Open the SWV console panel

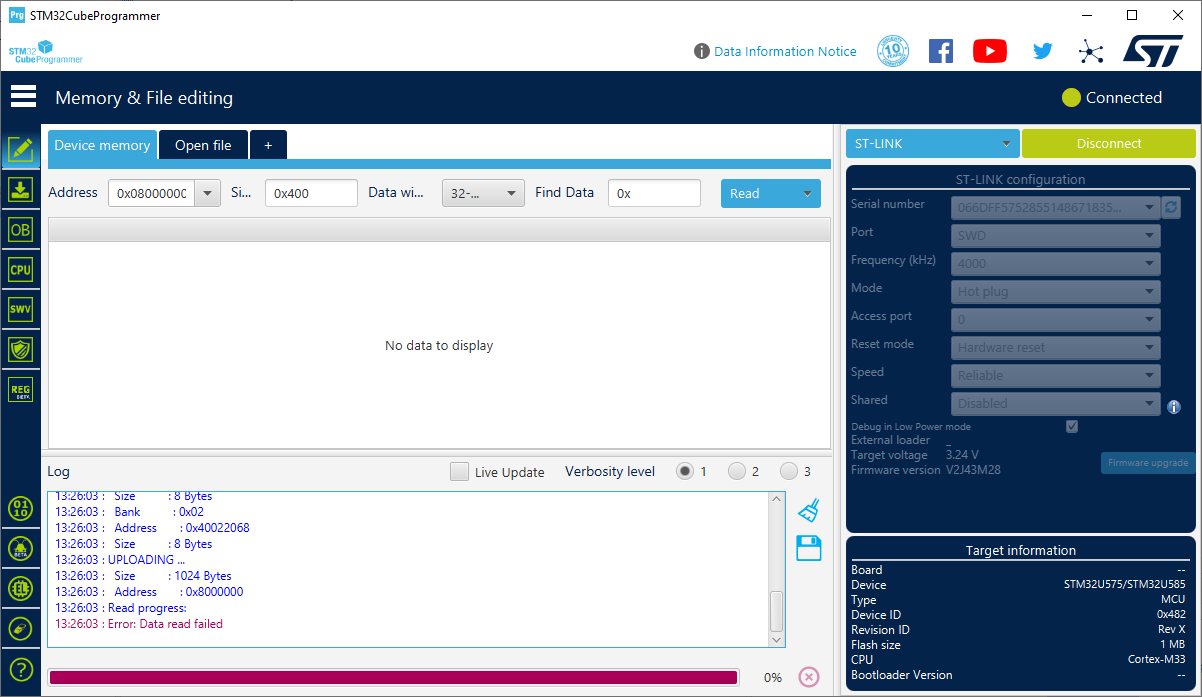click(21, 309)
